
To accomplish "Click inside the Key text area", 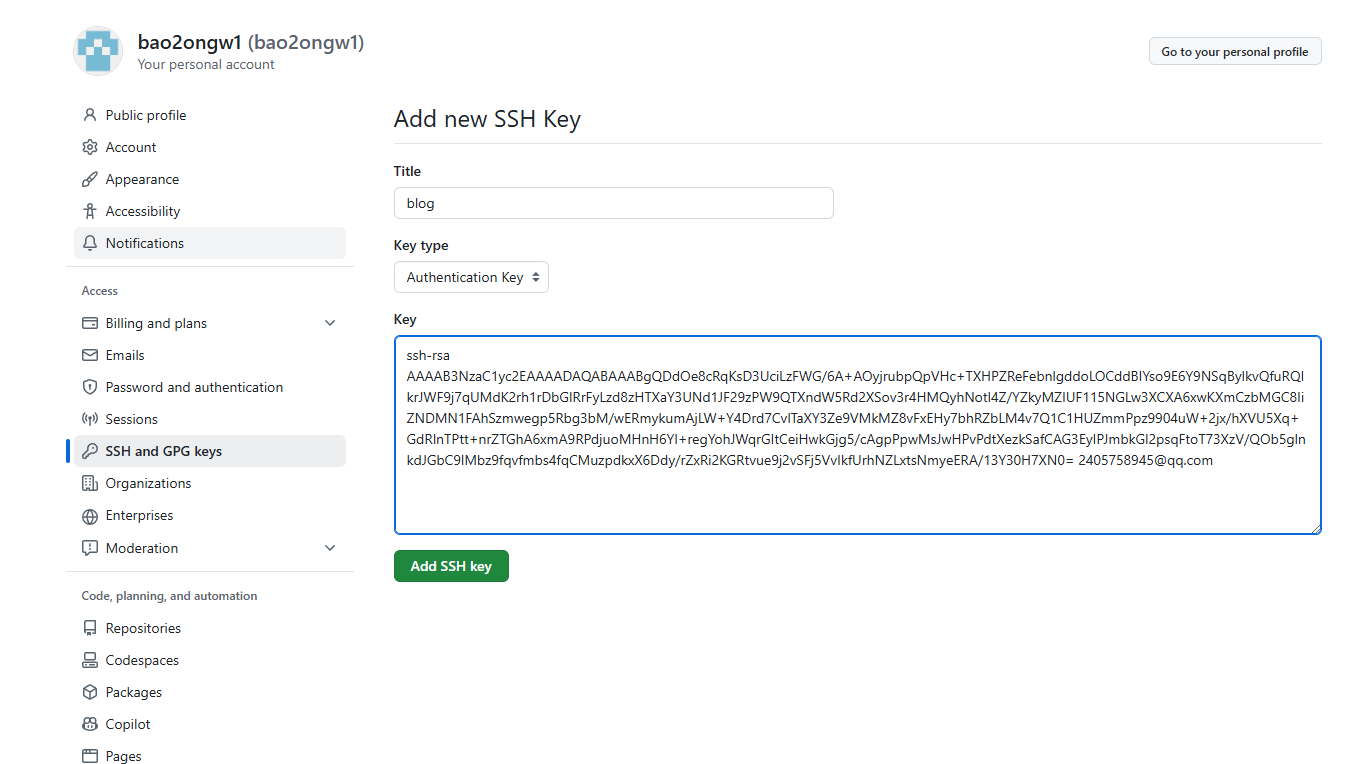I will tap(858, 435).
